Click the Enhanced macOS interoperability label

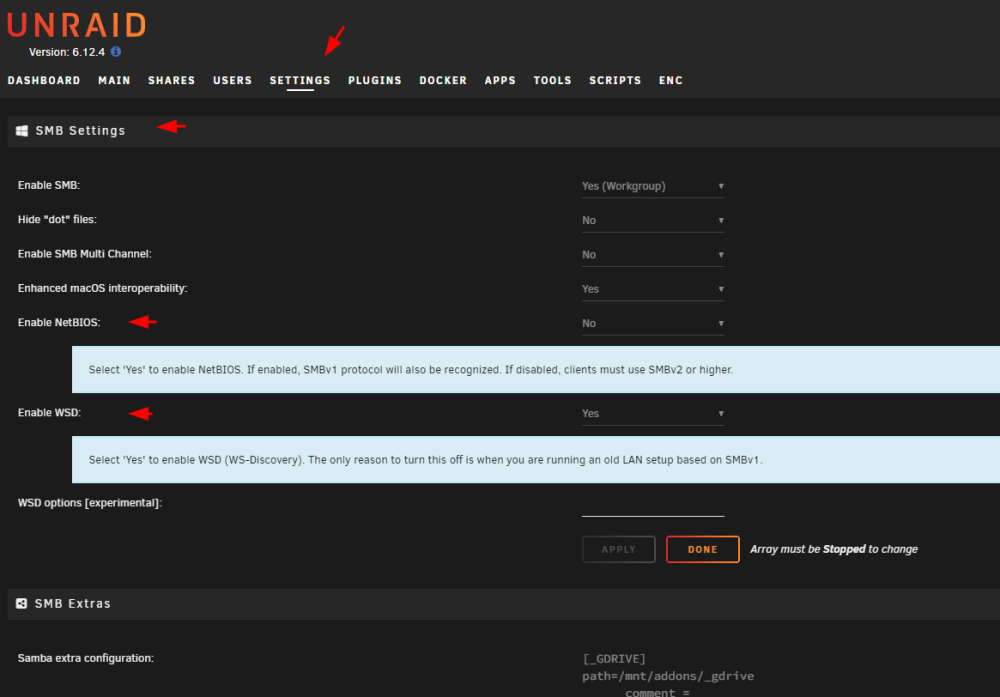pyautogui.click(x=103, y=289)
